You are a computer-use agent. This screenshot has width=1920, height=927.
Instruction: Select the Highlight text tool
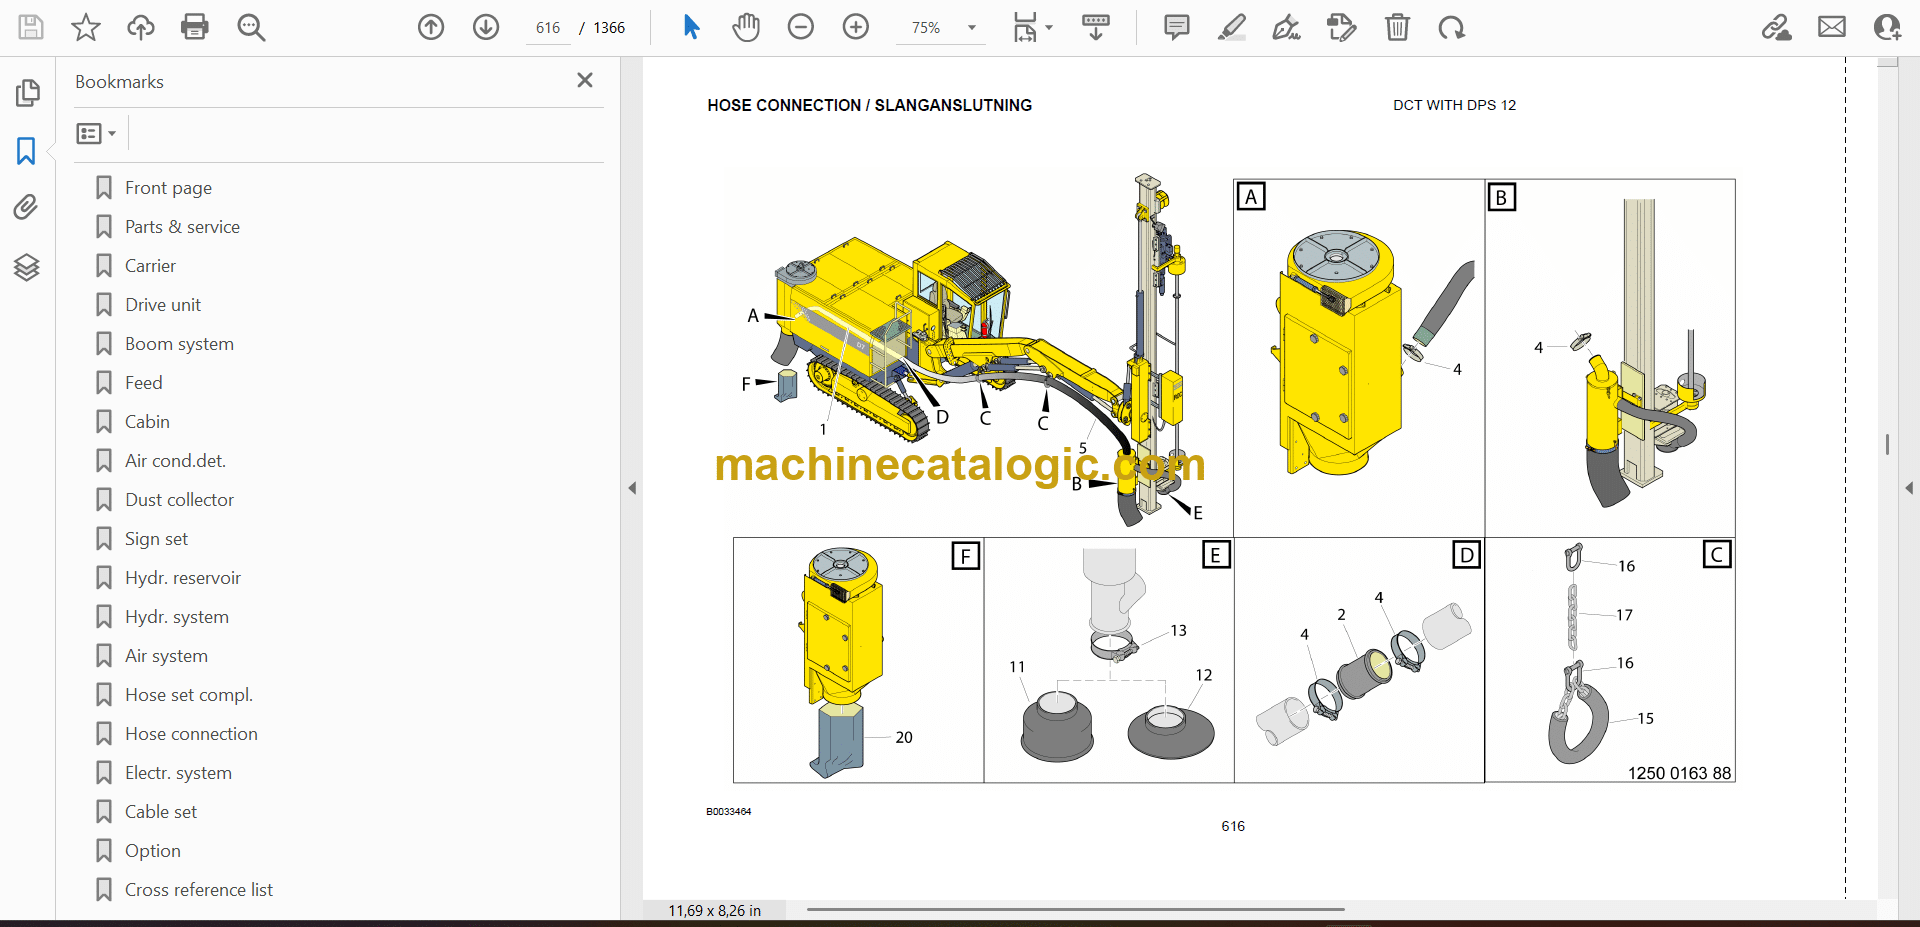pos(1231,27)
